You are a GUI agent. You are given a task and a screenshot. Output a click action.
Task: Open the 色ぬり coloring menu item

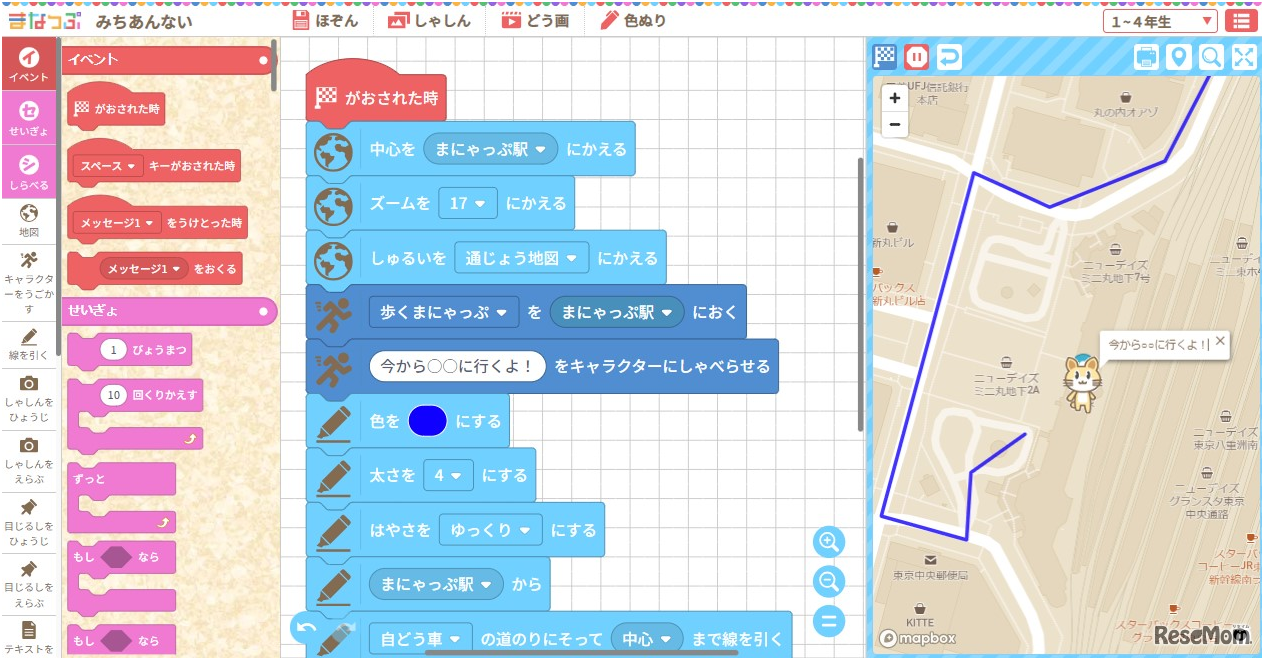pos(636,19)
